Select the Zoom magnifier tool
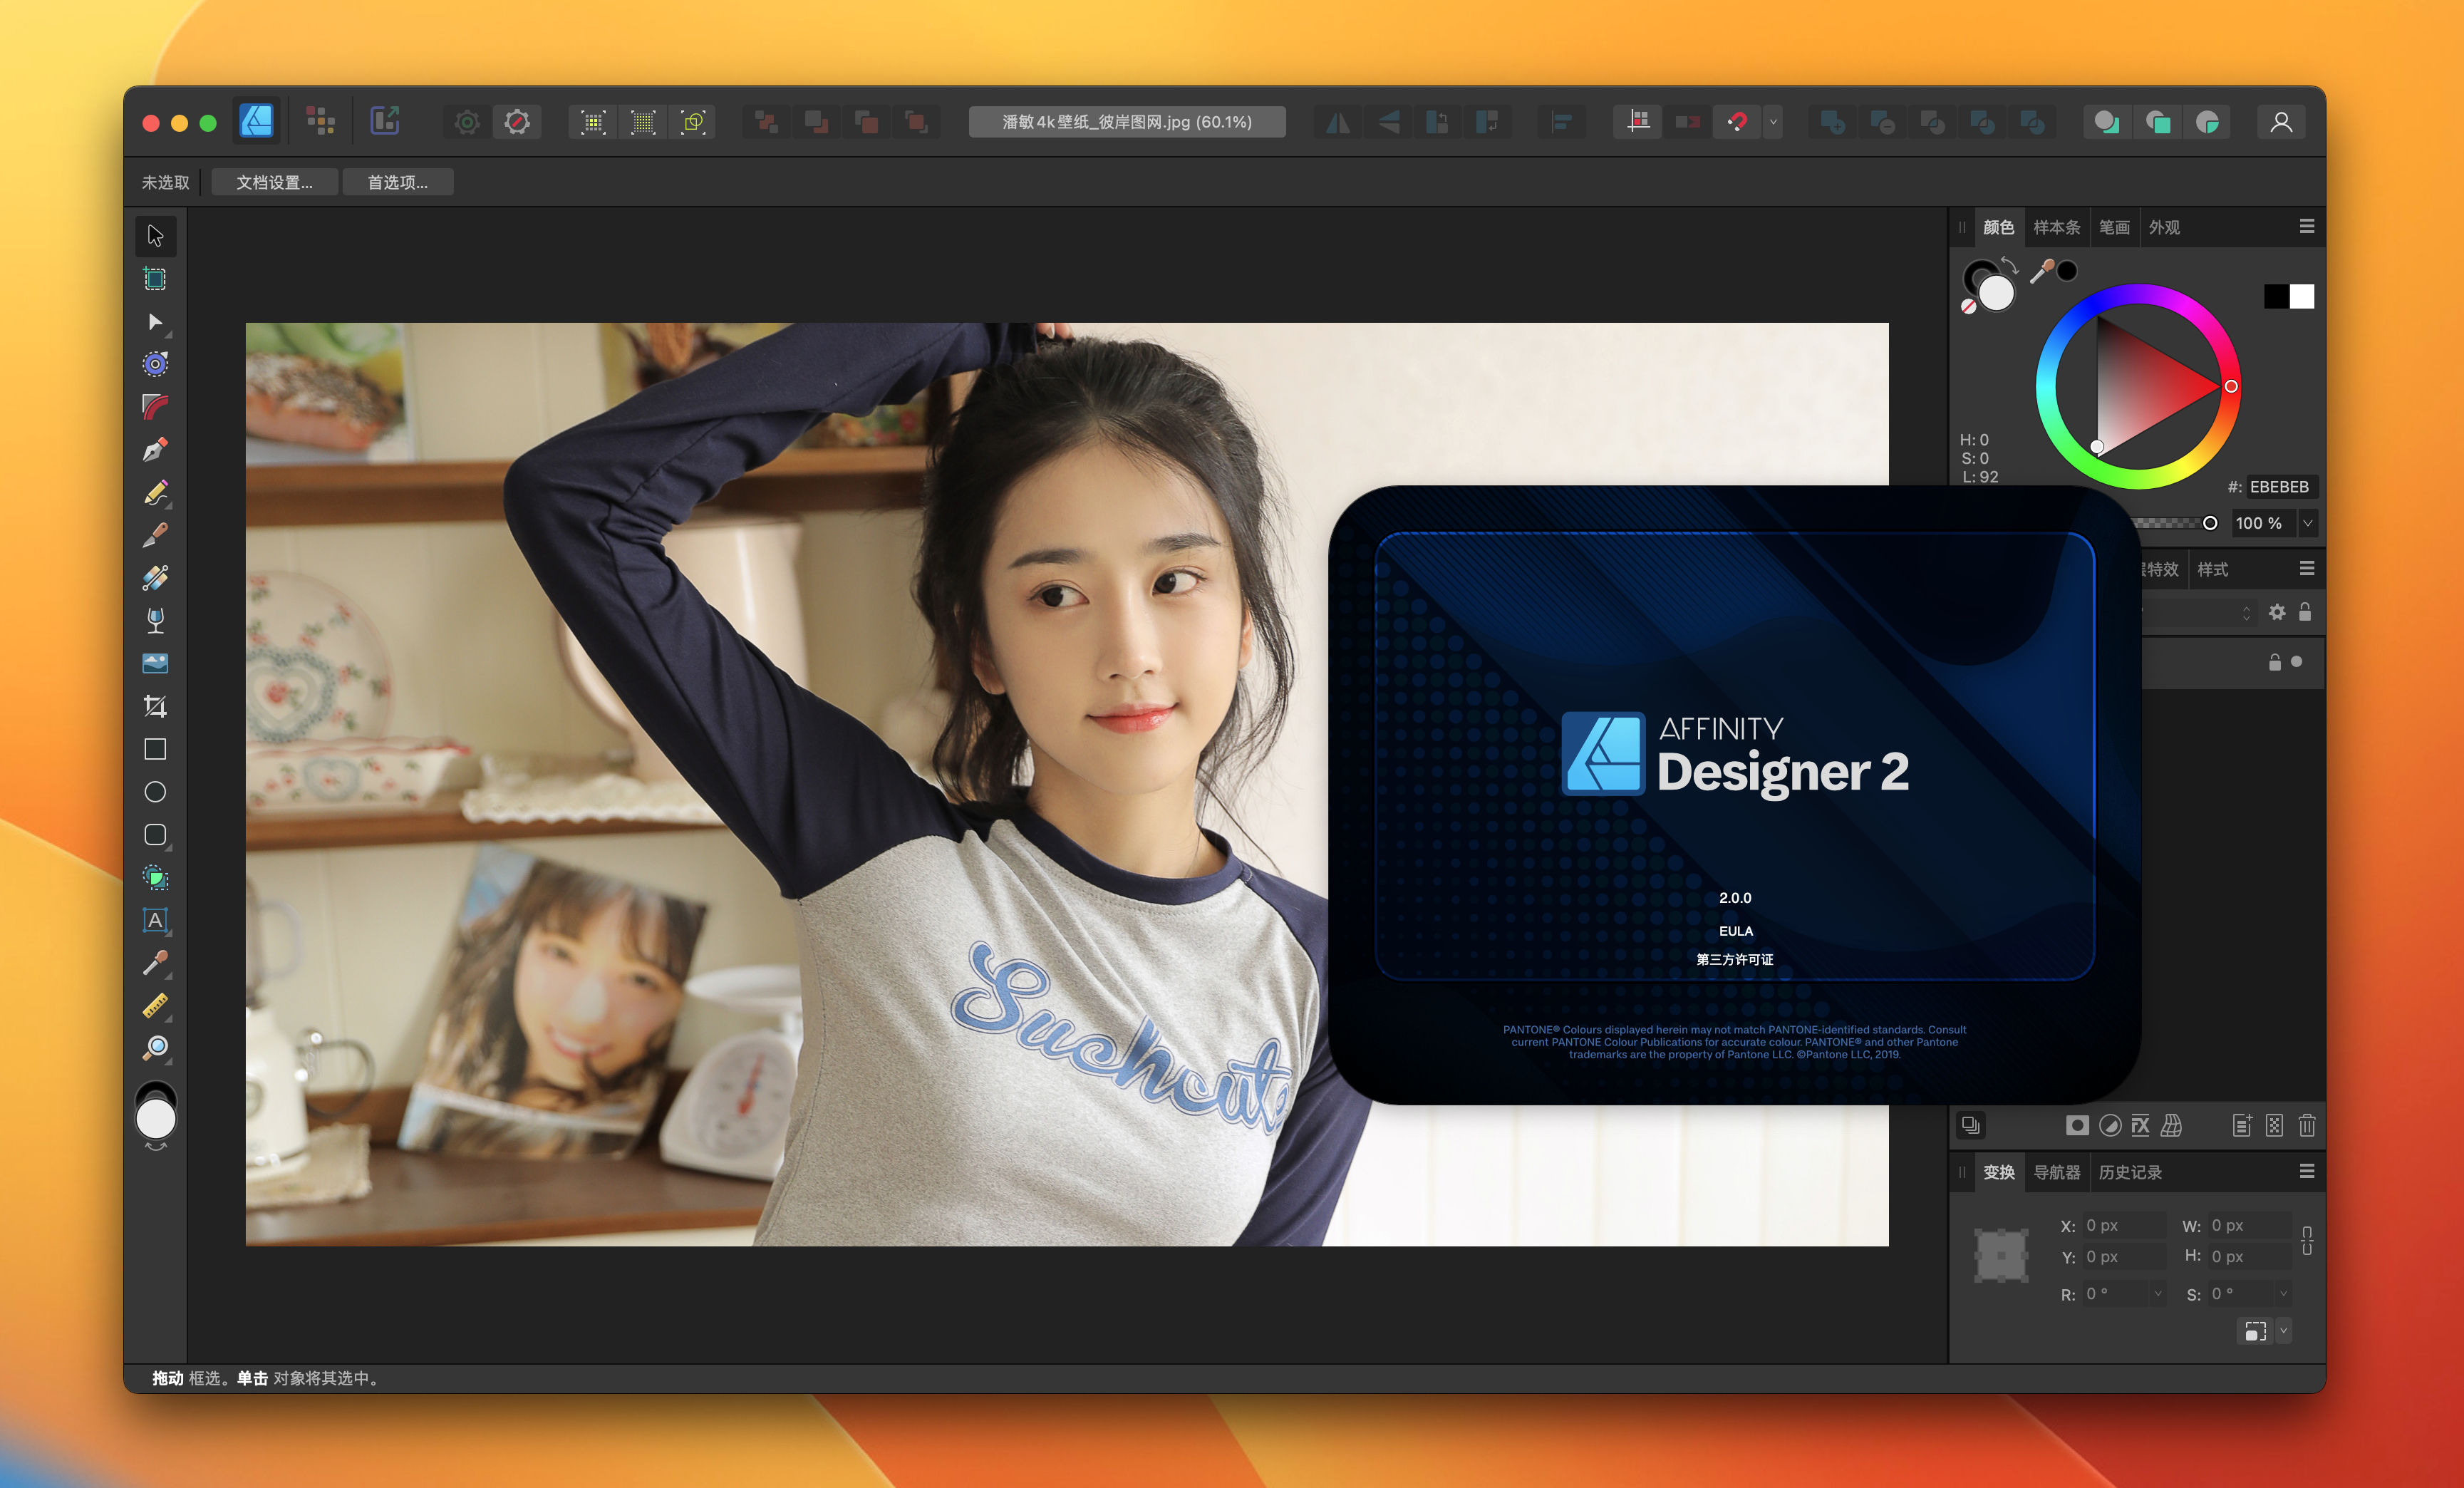Image resolution: width=2464 pixels, height=1488 pixels. click(155, 1049)
